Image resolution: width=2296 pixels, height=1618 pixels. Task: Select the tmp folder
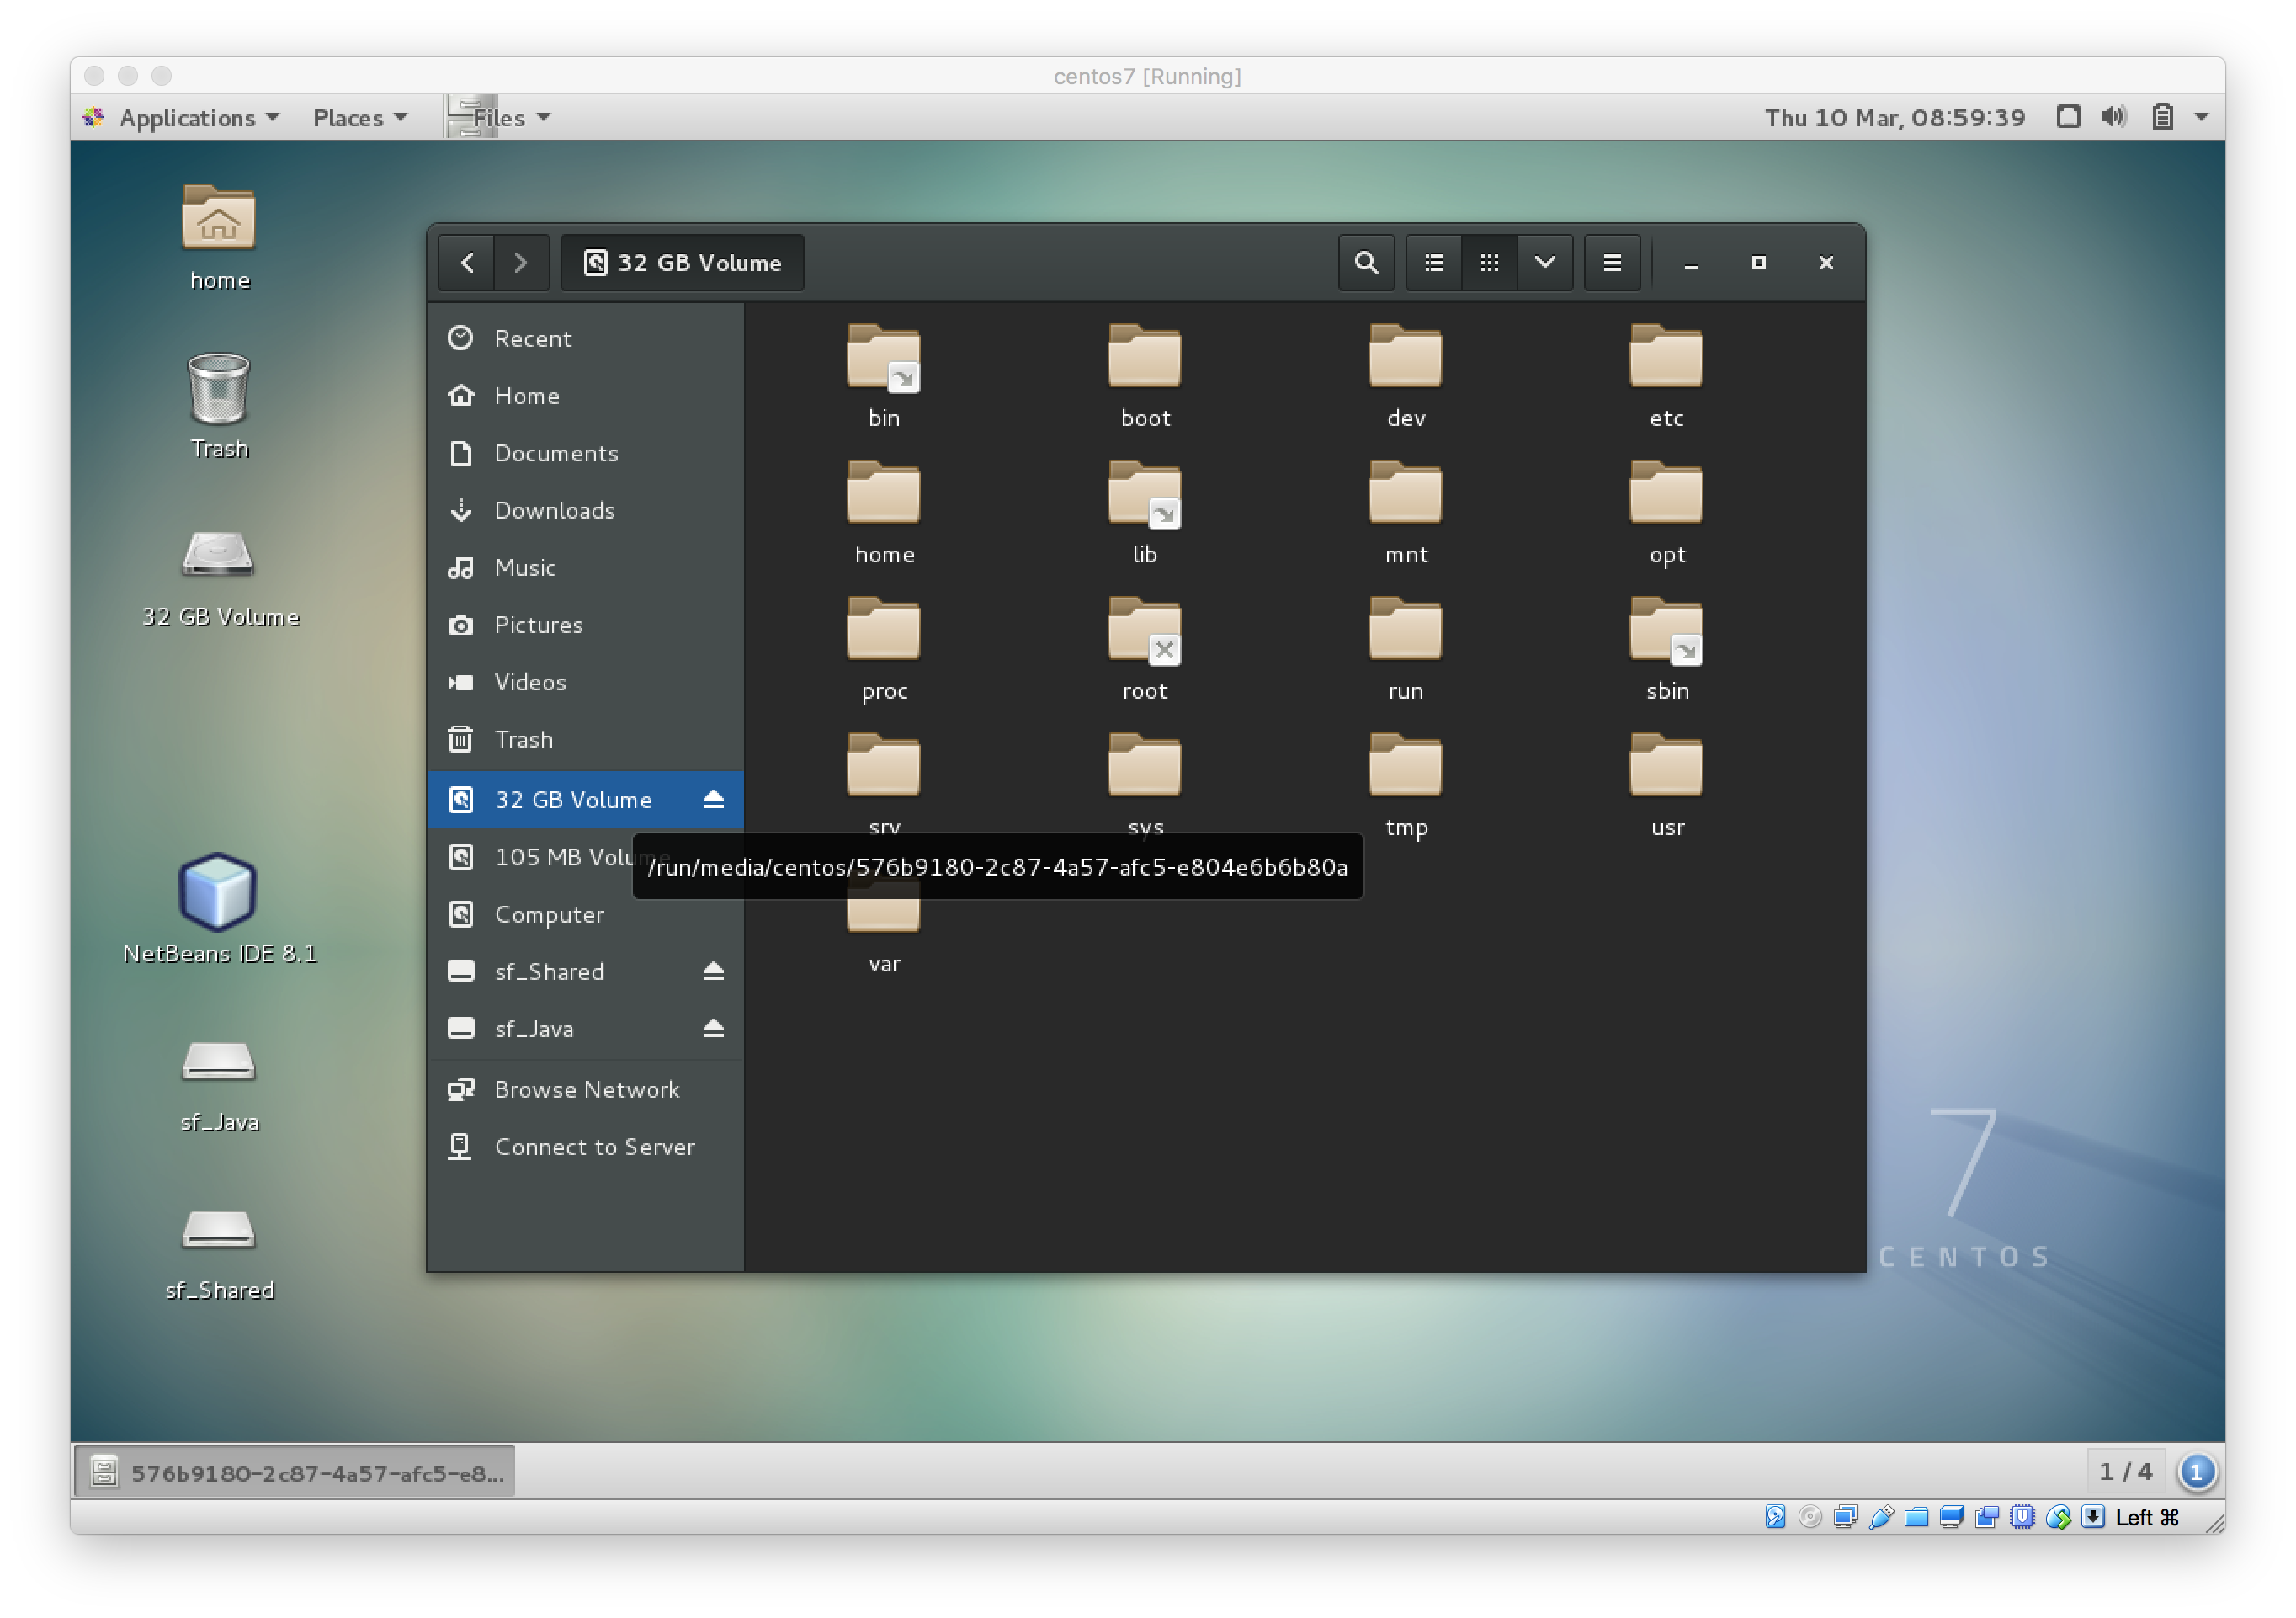coord(1406,786)
